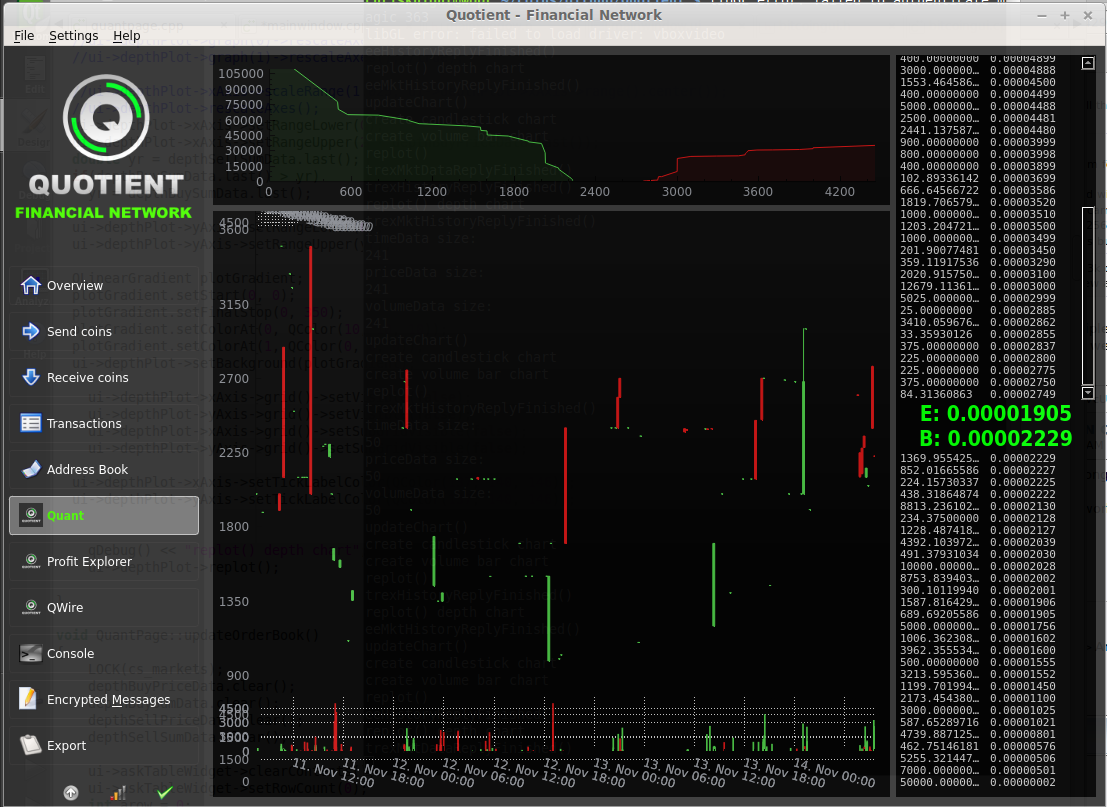This screenshot has height=807, width=1107.
Task: Select bid price cell 0.00002225
Action: tap(1022, 482)
